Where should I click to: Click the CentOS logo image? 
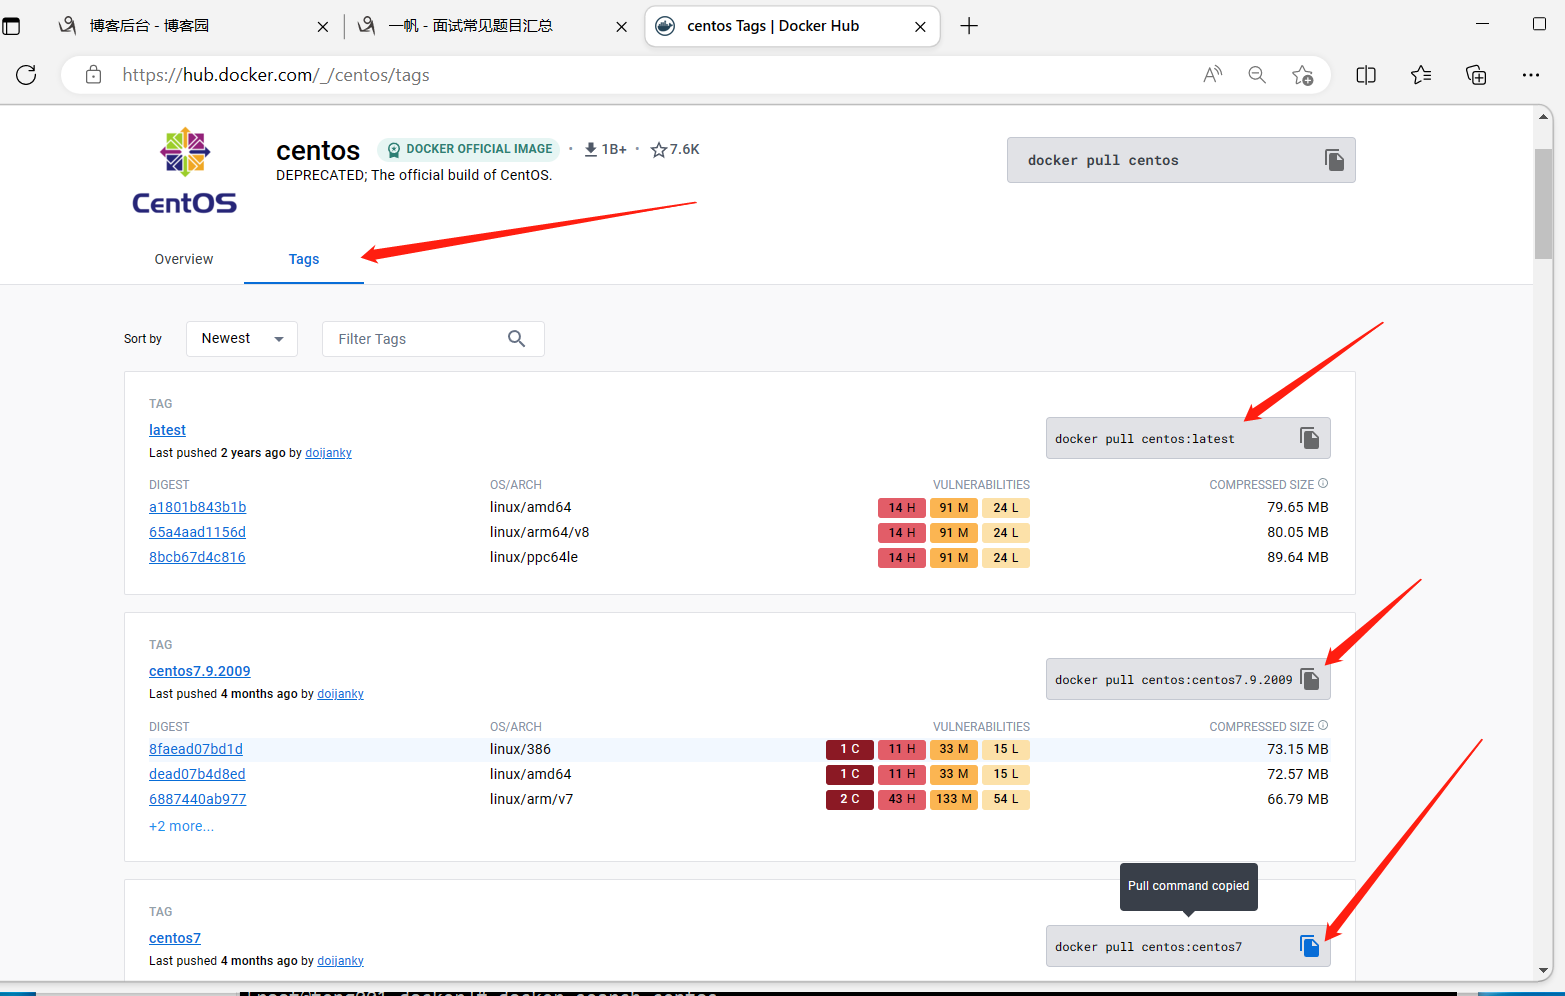pos(185,172)
